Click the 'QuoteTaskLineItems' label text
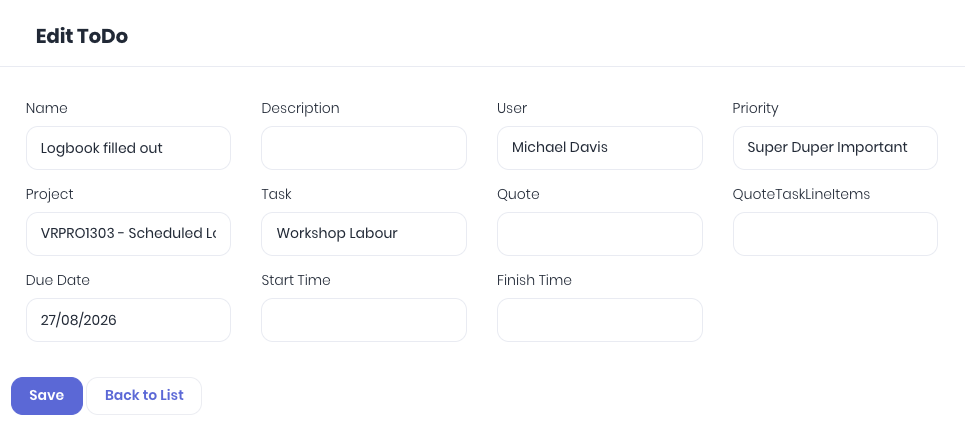This screenshot has height=439, width=965. pos(801,195)
